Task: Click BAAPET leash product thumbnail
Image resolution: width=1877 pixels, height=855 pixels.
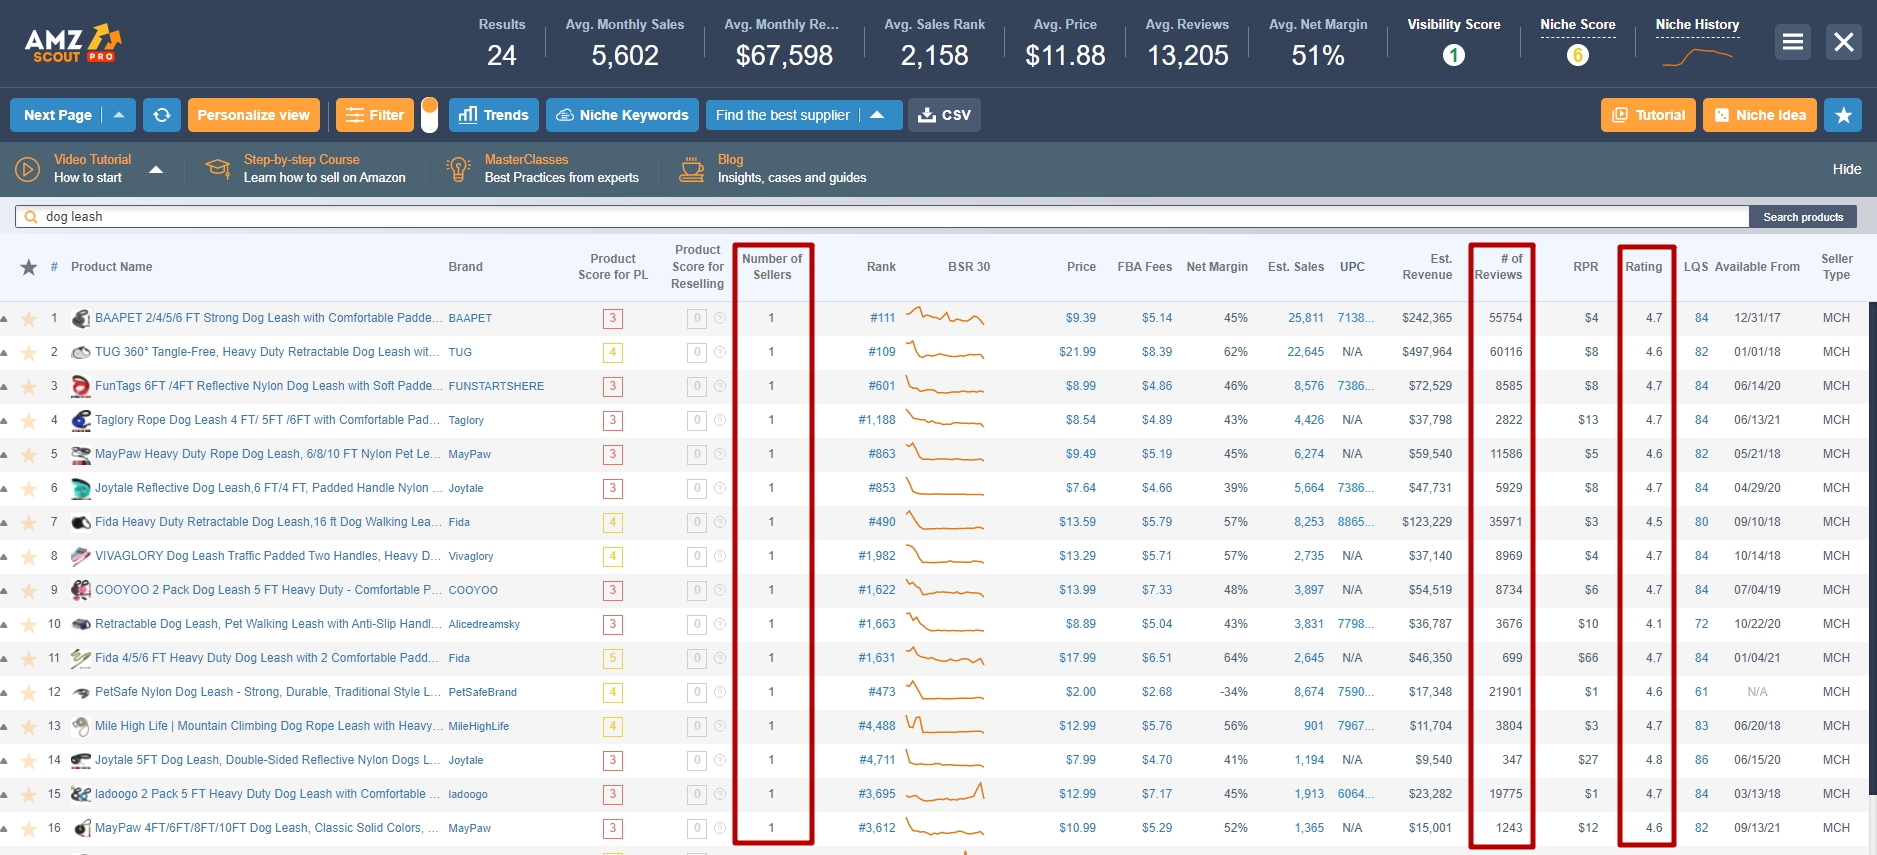Action: (81, 319)
